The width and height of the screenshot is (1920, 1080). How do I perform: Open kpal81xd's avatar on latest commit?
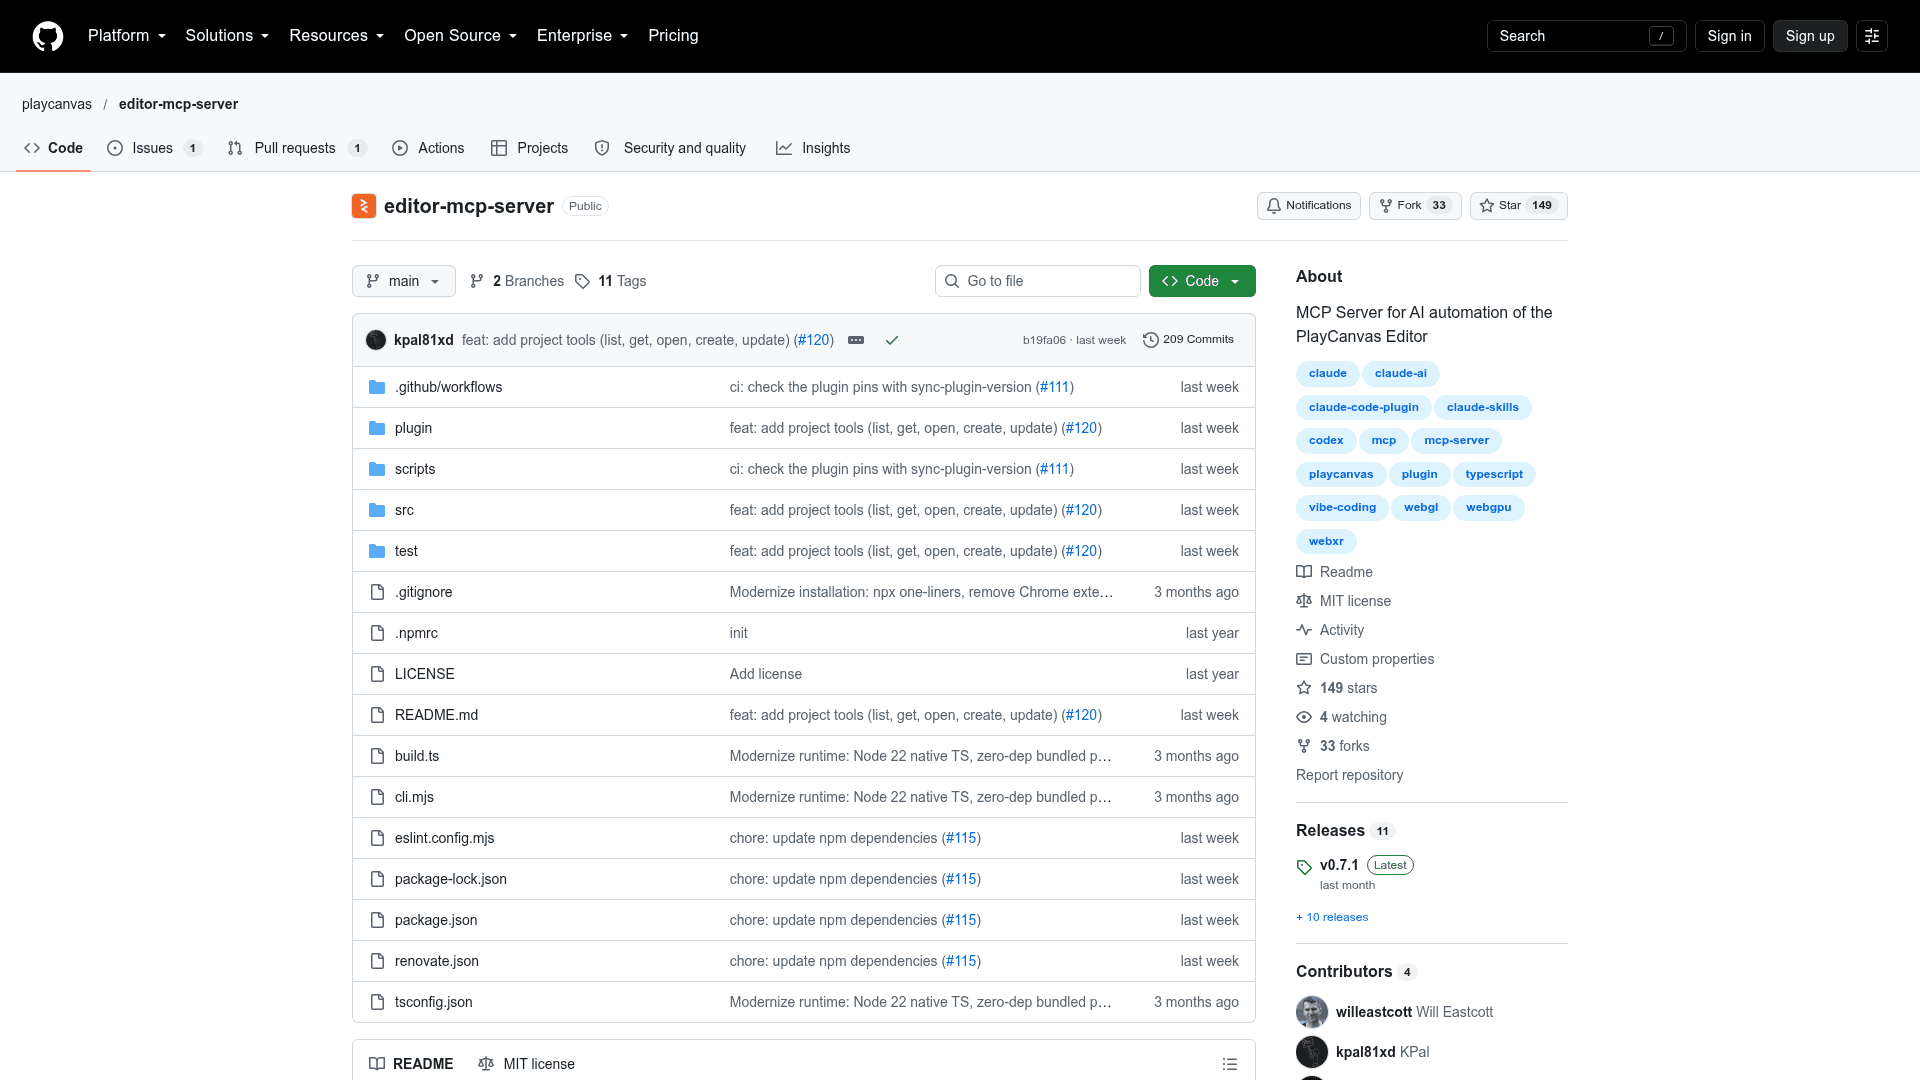coord(376,340)
